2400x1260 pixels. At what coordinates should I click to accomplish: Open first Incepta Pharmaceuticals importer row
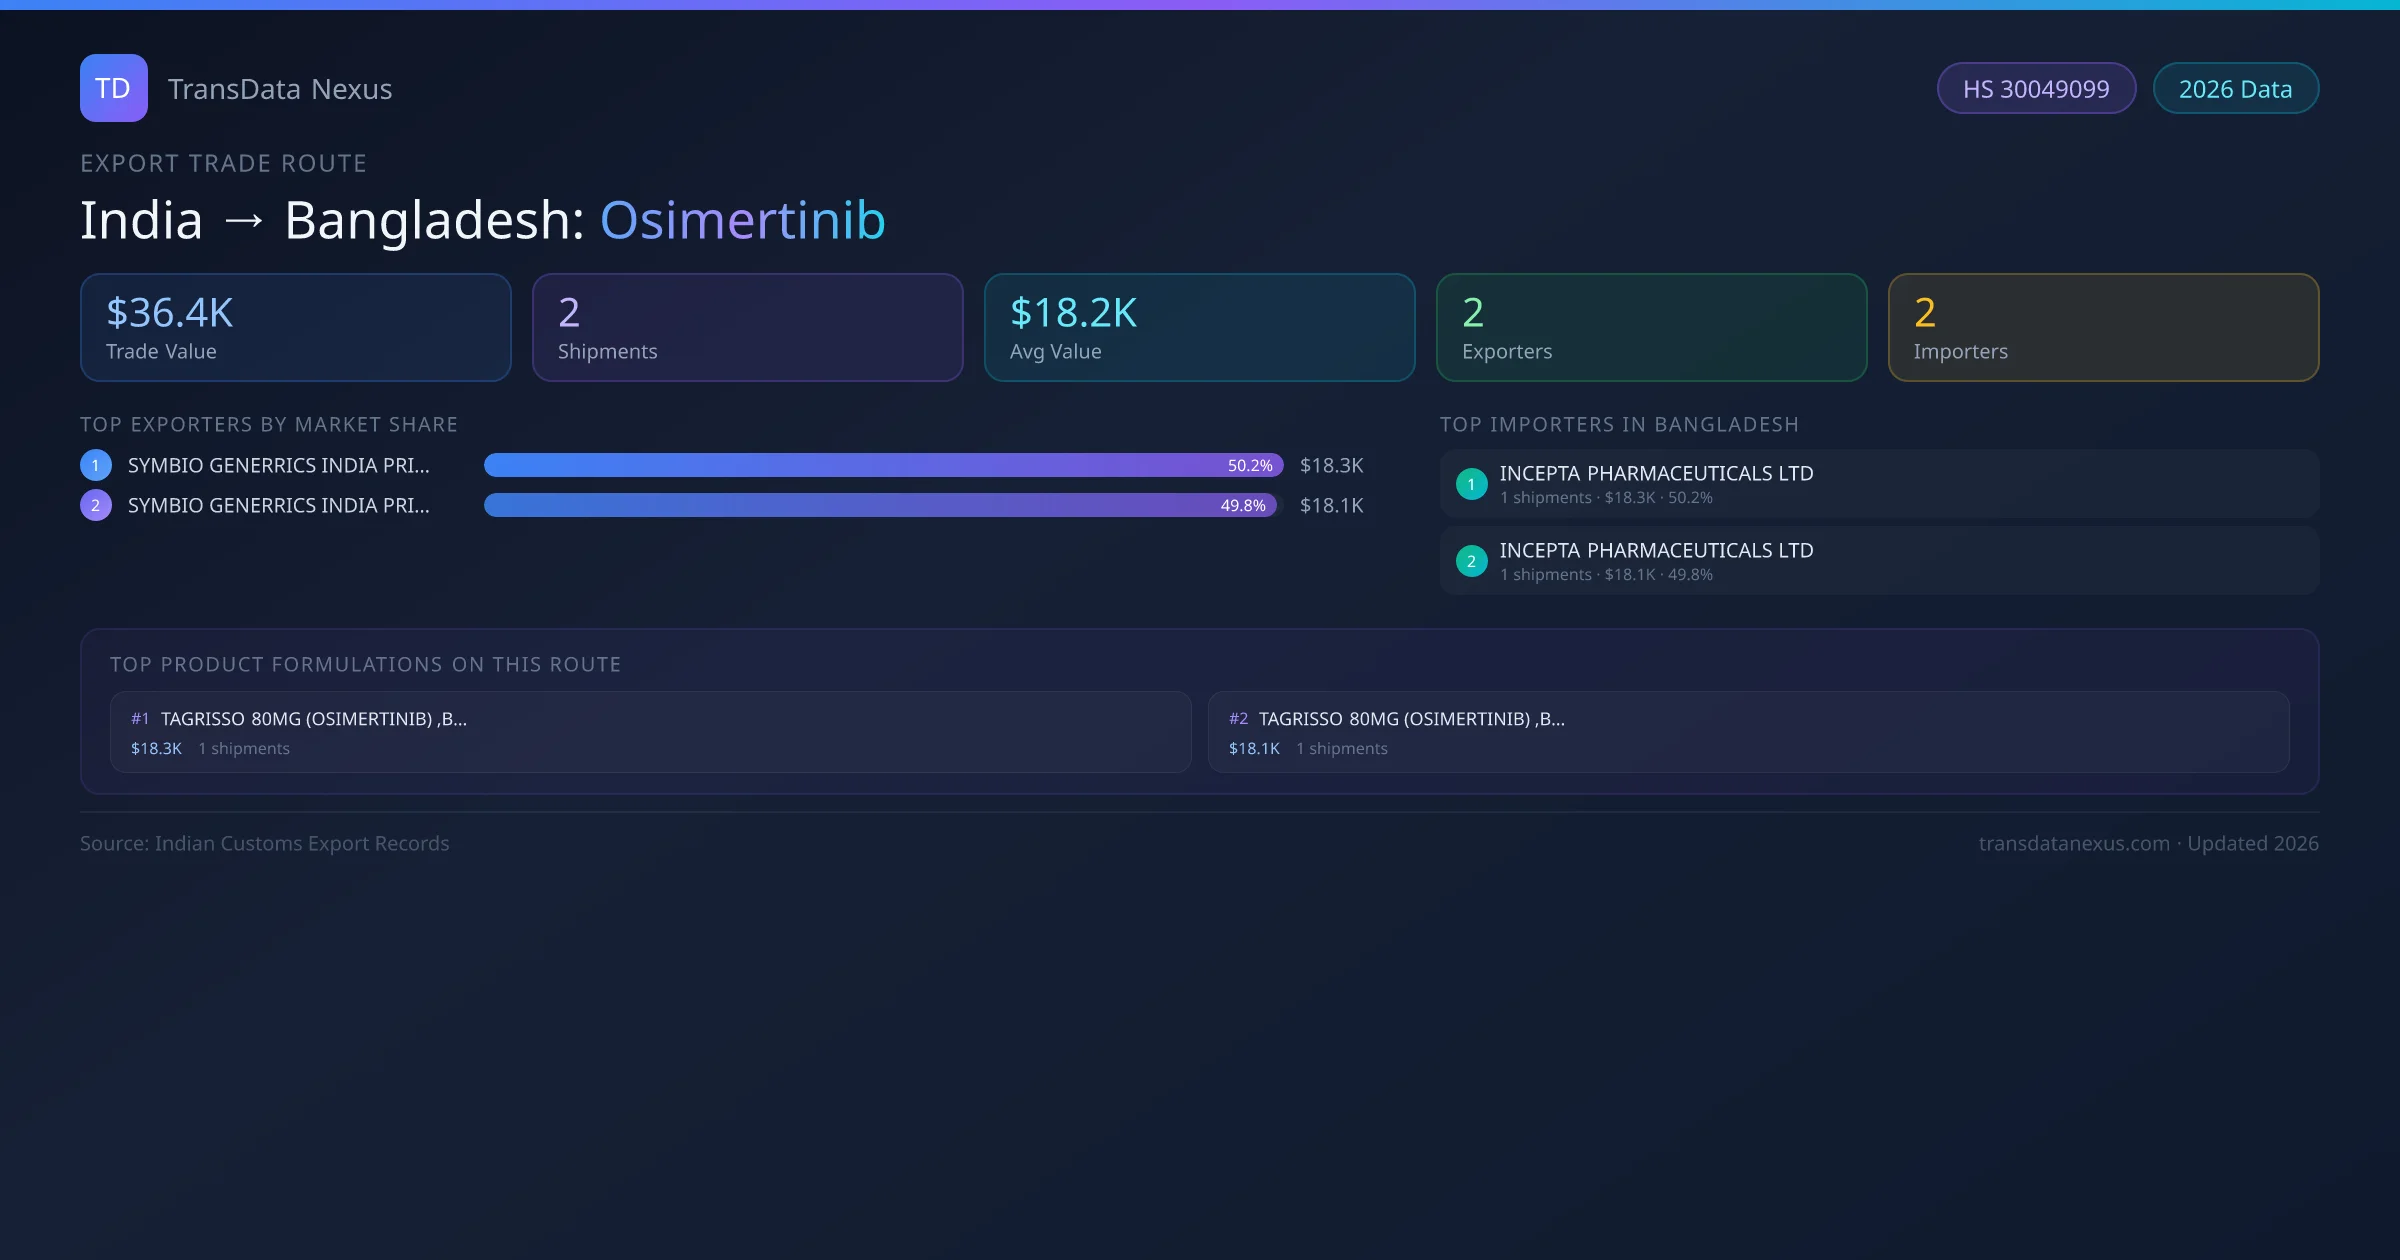point(1878,484)
